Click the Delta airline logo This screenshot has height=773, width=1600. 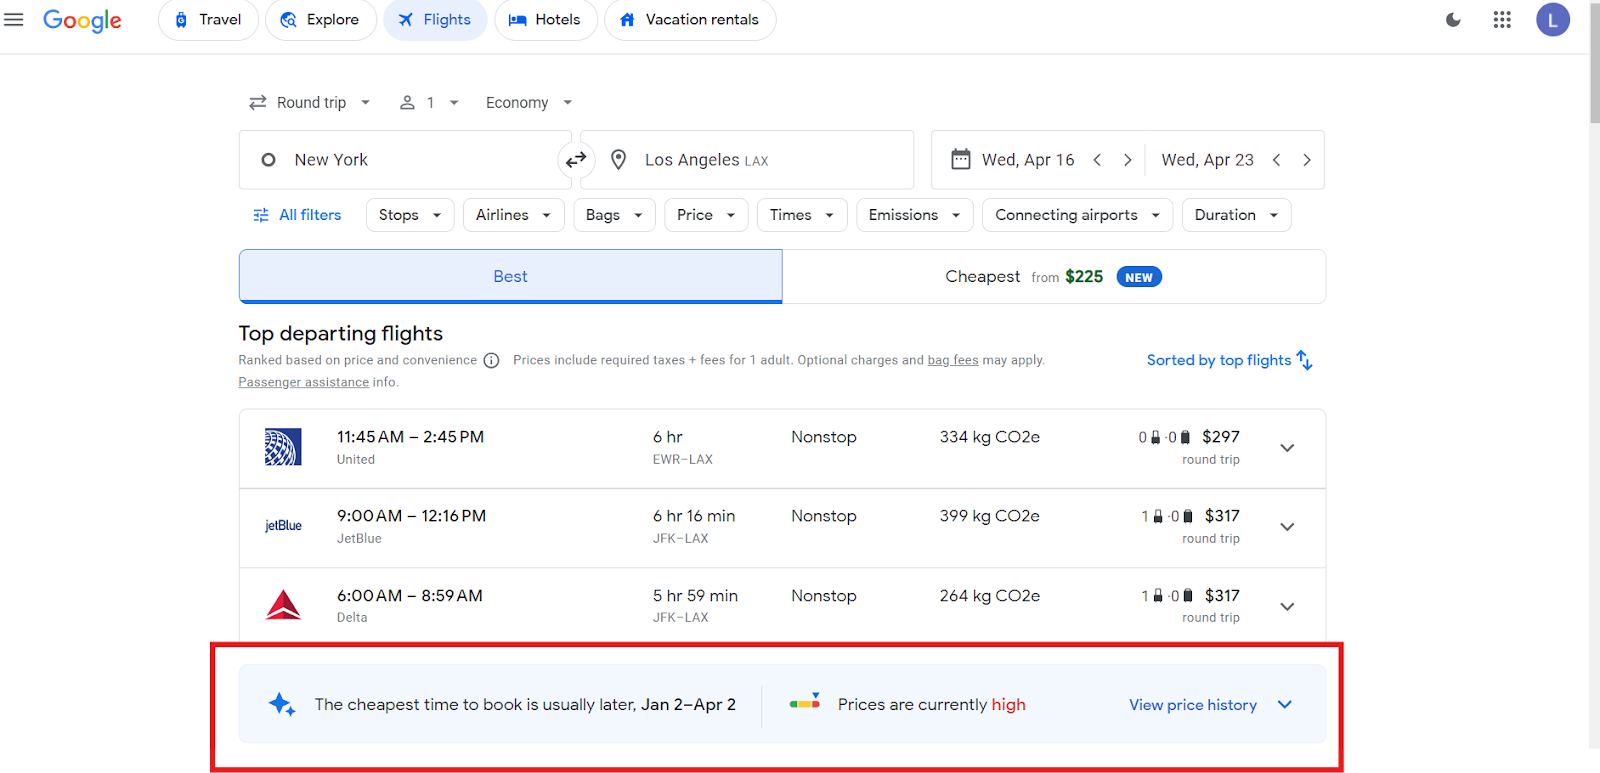(283, 605)
